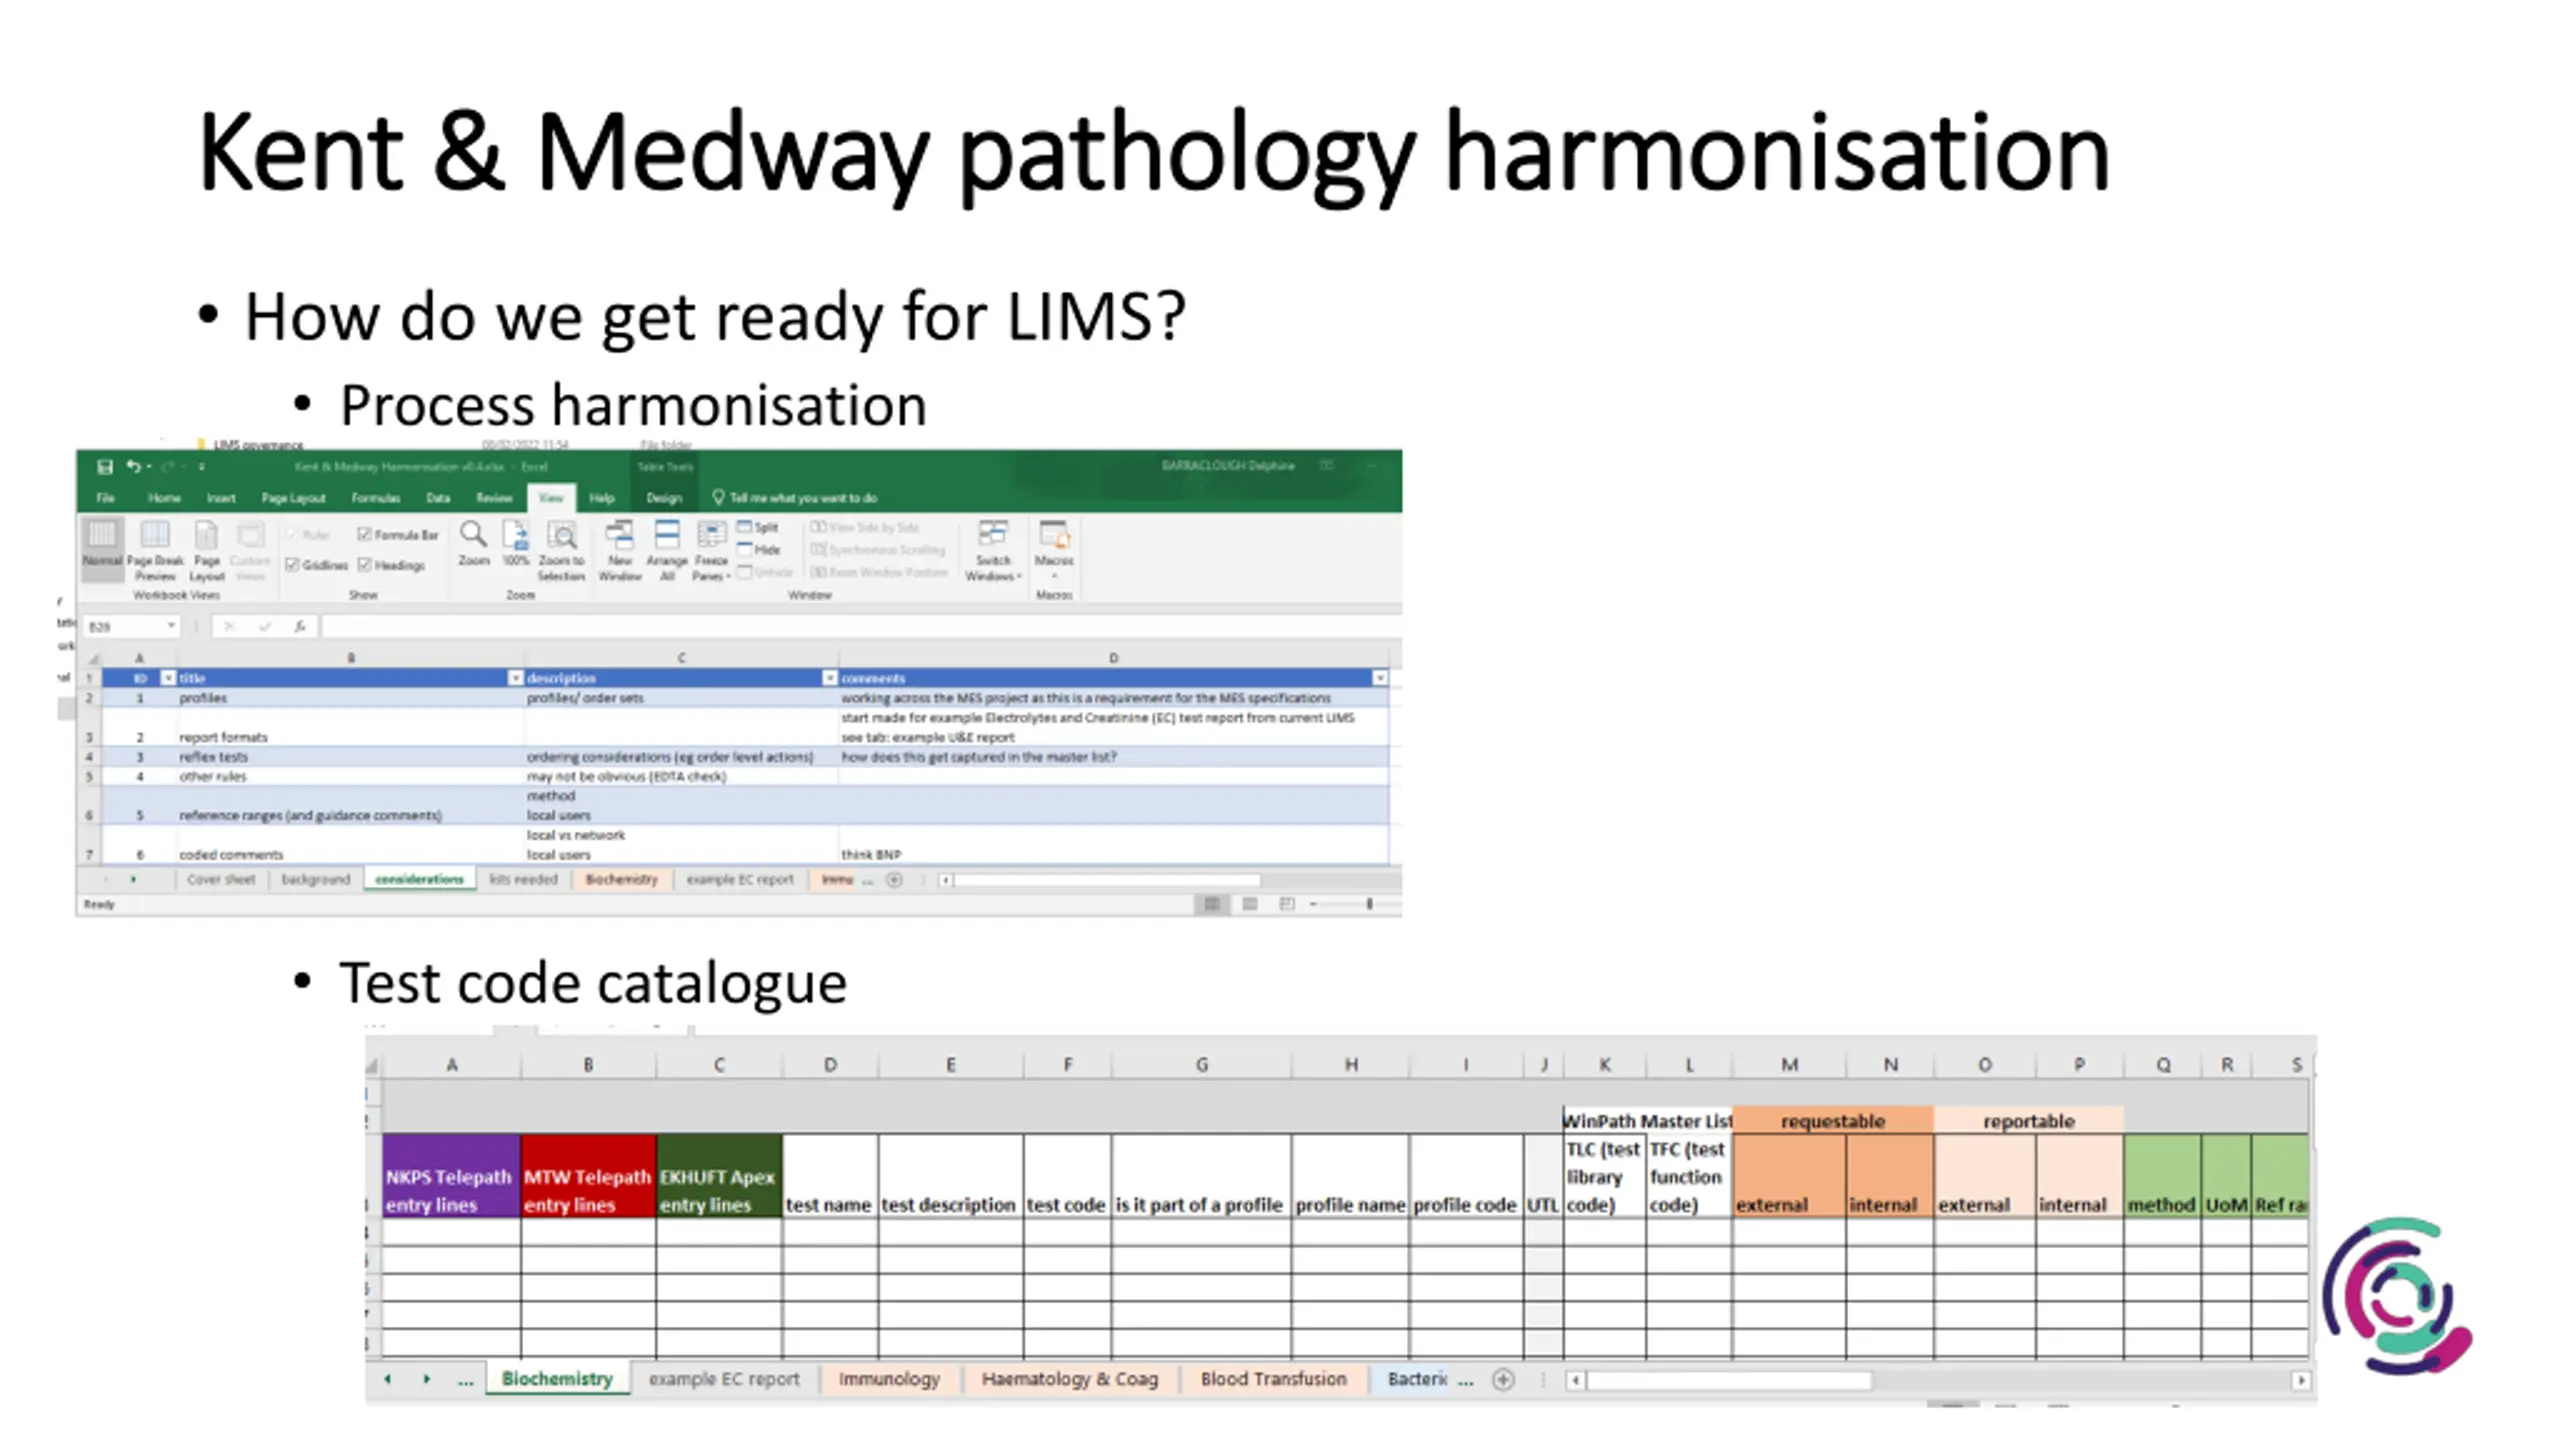Uncheck the Gridlines checkbox
This screenshot has height=1440, width=2560.
click(x=293, y=565)
